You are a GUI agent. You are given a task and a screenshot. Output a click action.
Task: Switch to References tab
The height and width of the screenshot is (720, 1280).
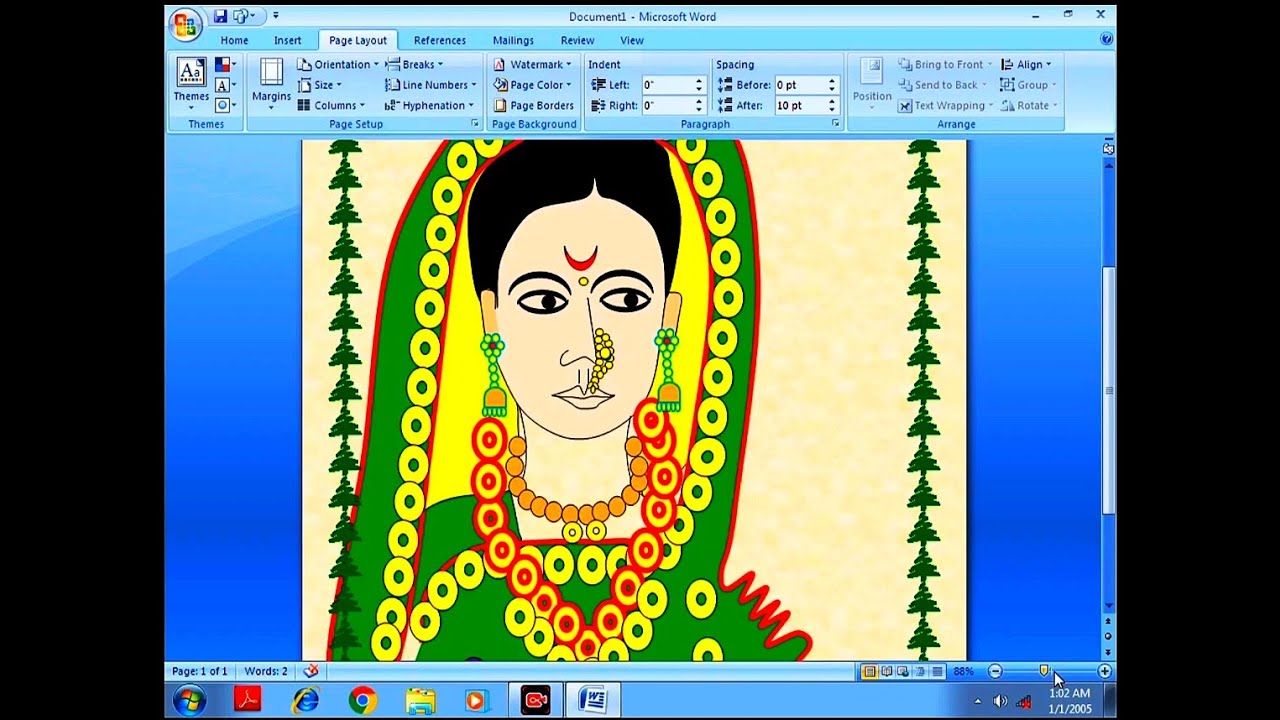click(440, 40)
